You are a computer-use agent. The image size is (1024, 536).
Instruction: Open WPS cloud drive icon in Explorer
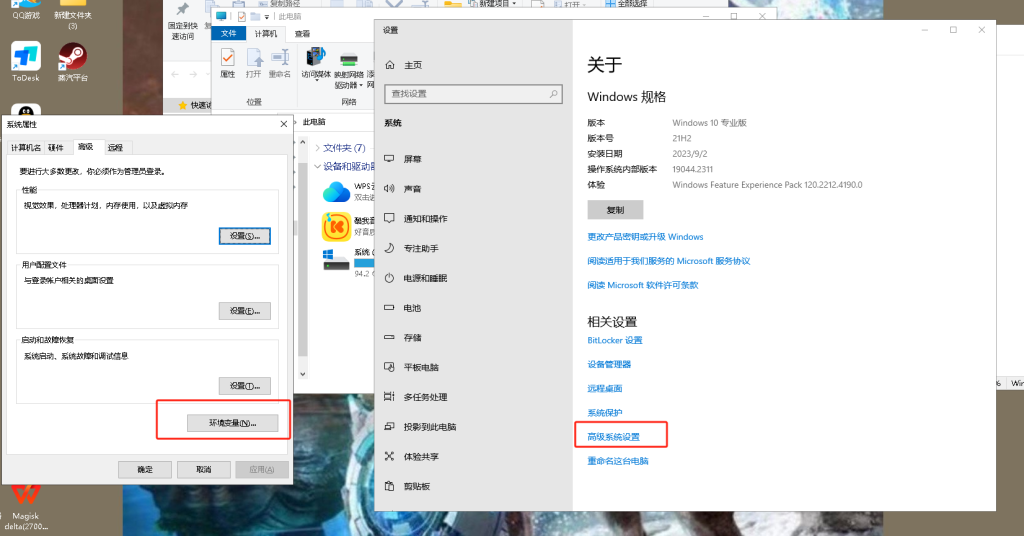pyautogui.click(x=336, y=192)
